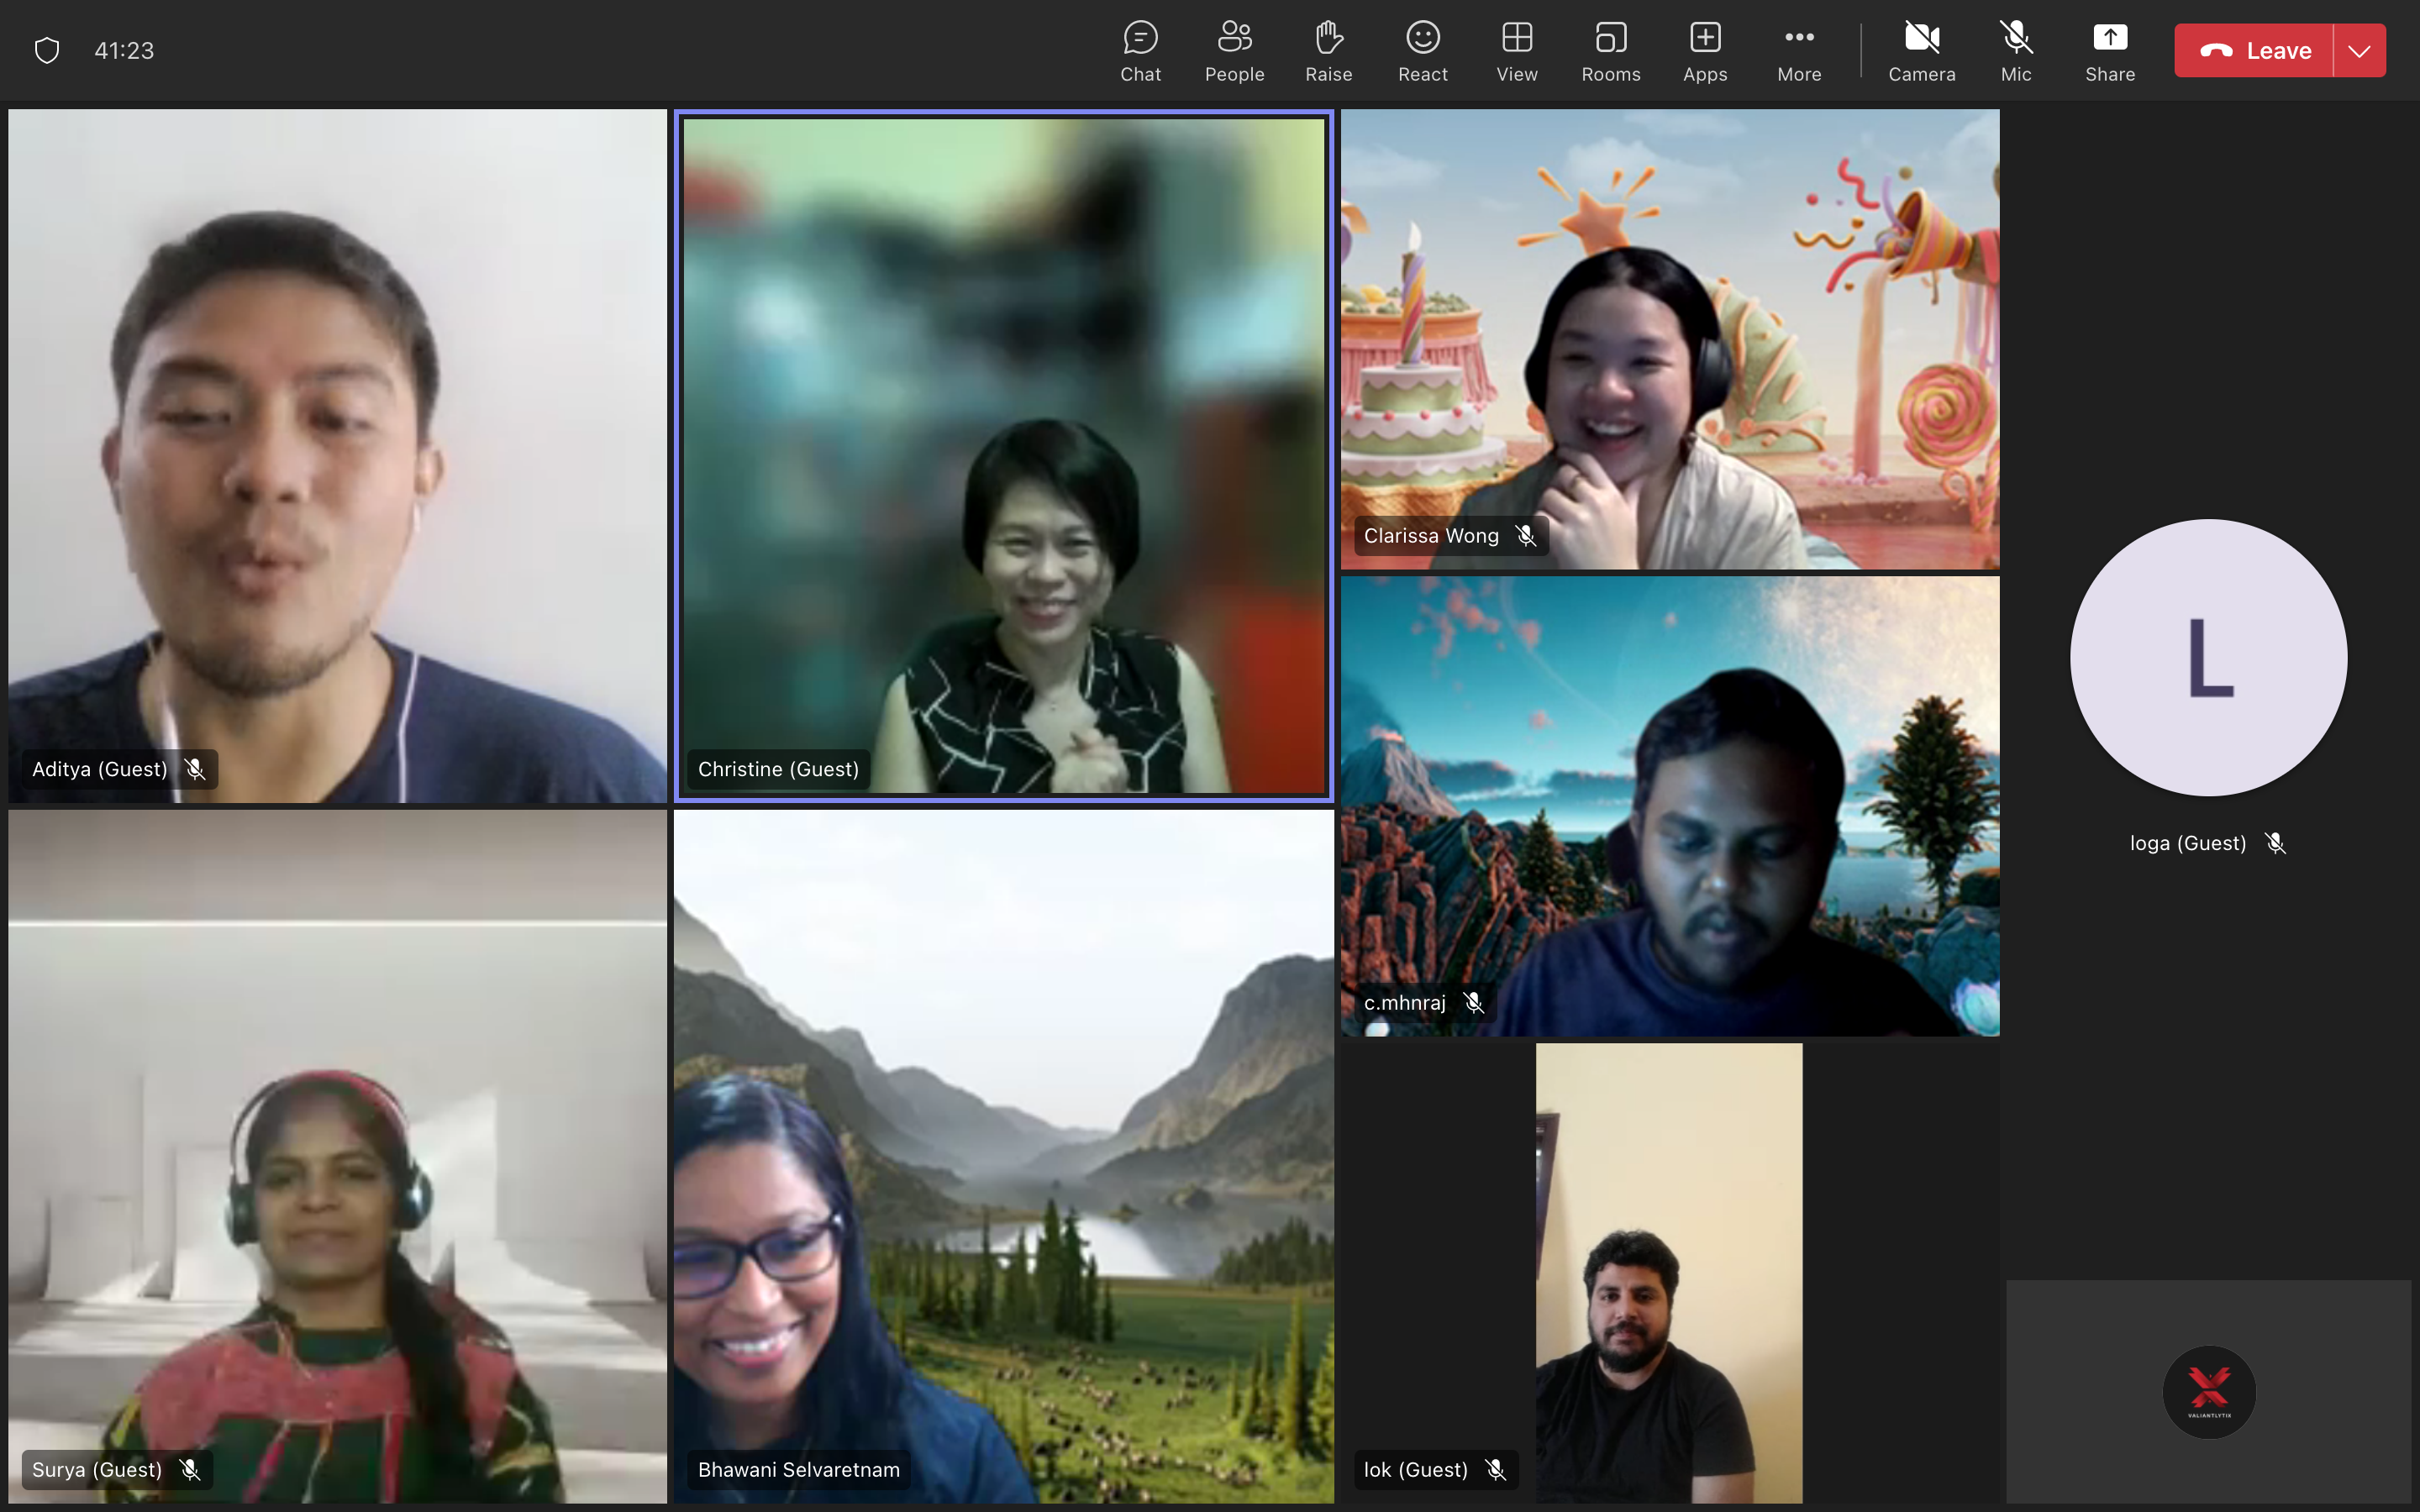
Task: Click Bhawani Selvaretnam's video tile
Action: [x=1003, y=1156]
